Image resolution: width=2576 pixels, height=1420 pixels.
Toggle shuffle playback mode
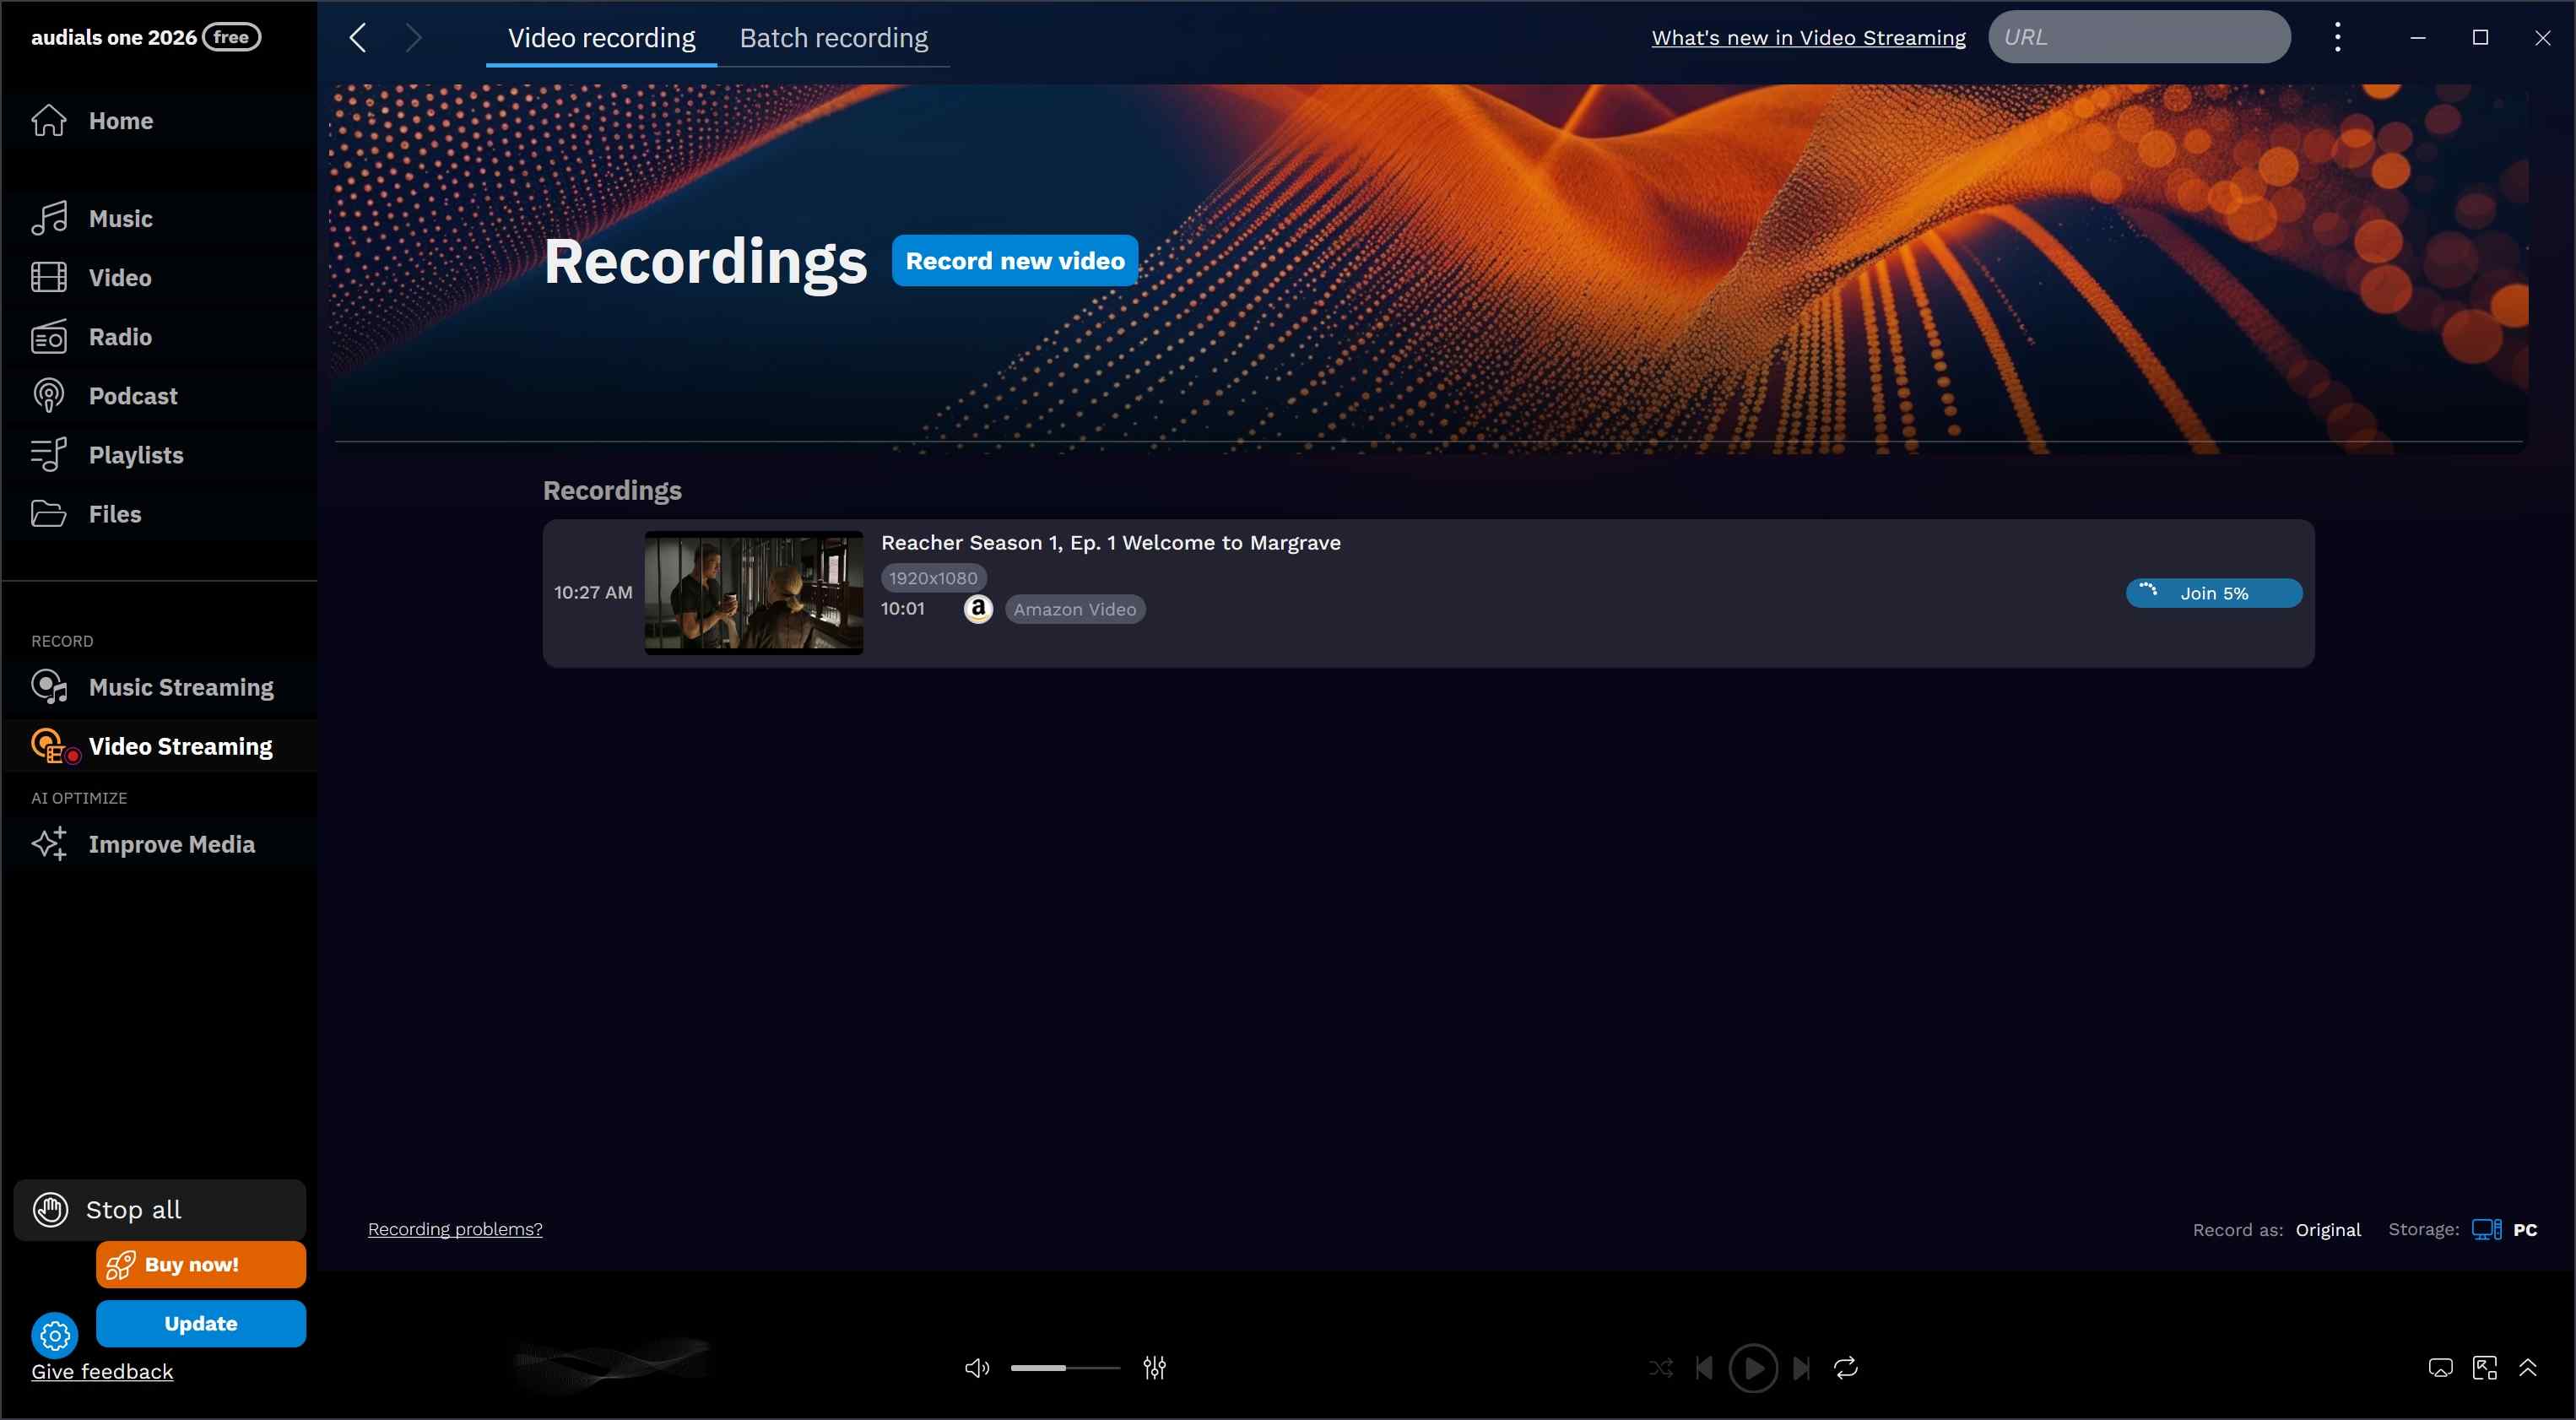[1660, 1367]
